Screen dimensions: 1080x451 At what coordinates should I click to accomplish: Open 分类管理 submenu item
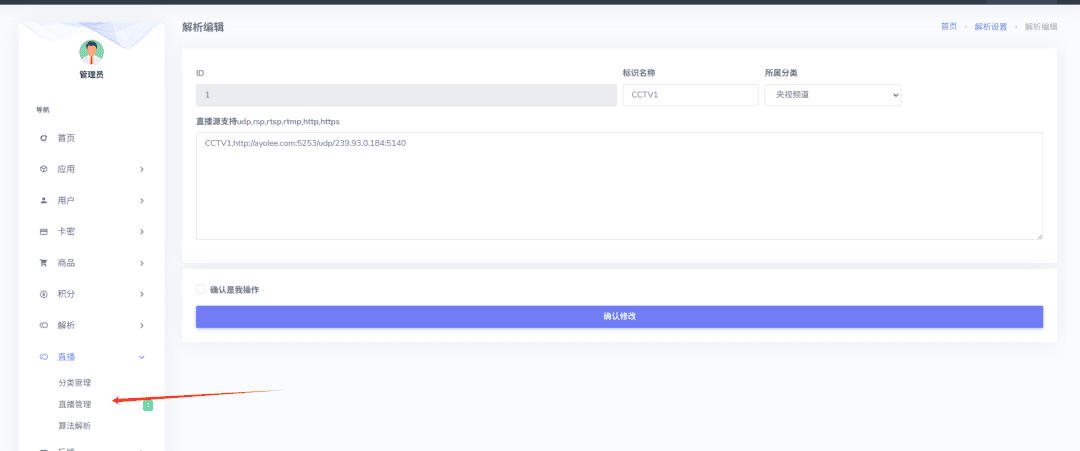(x=75, y=383)
